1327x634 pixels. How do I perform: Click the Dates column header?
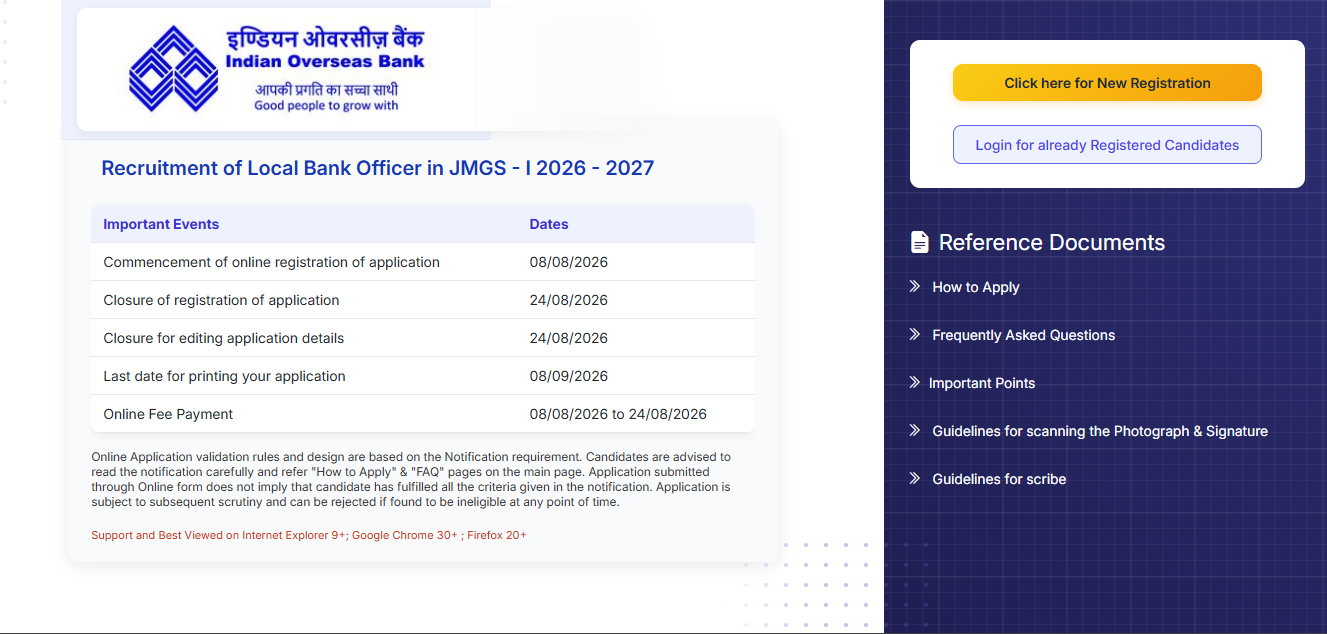[x=549, y=224]
